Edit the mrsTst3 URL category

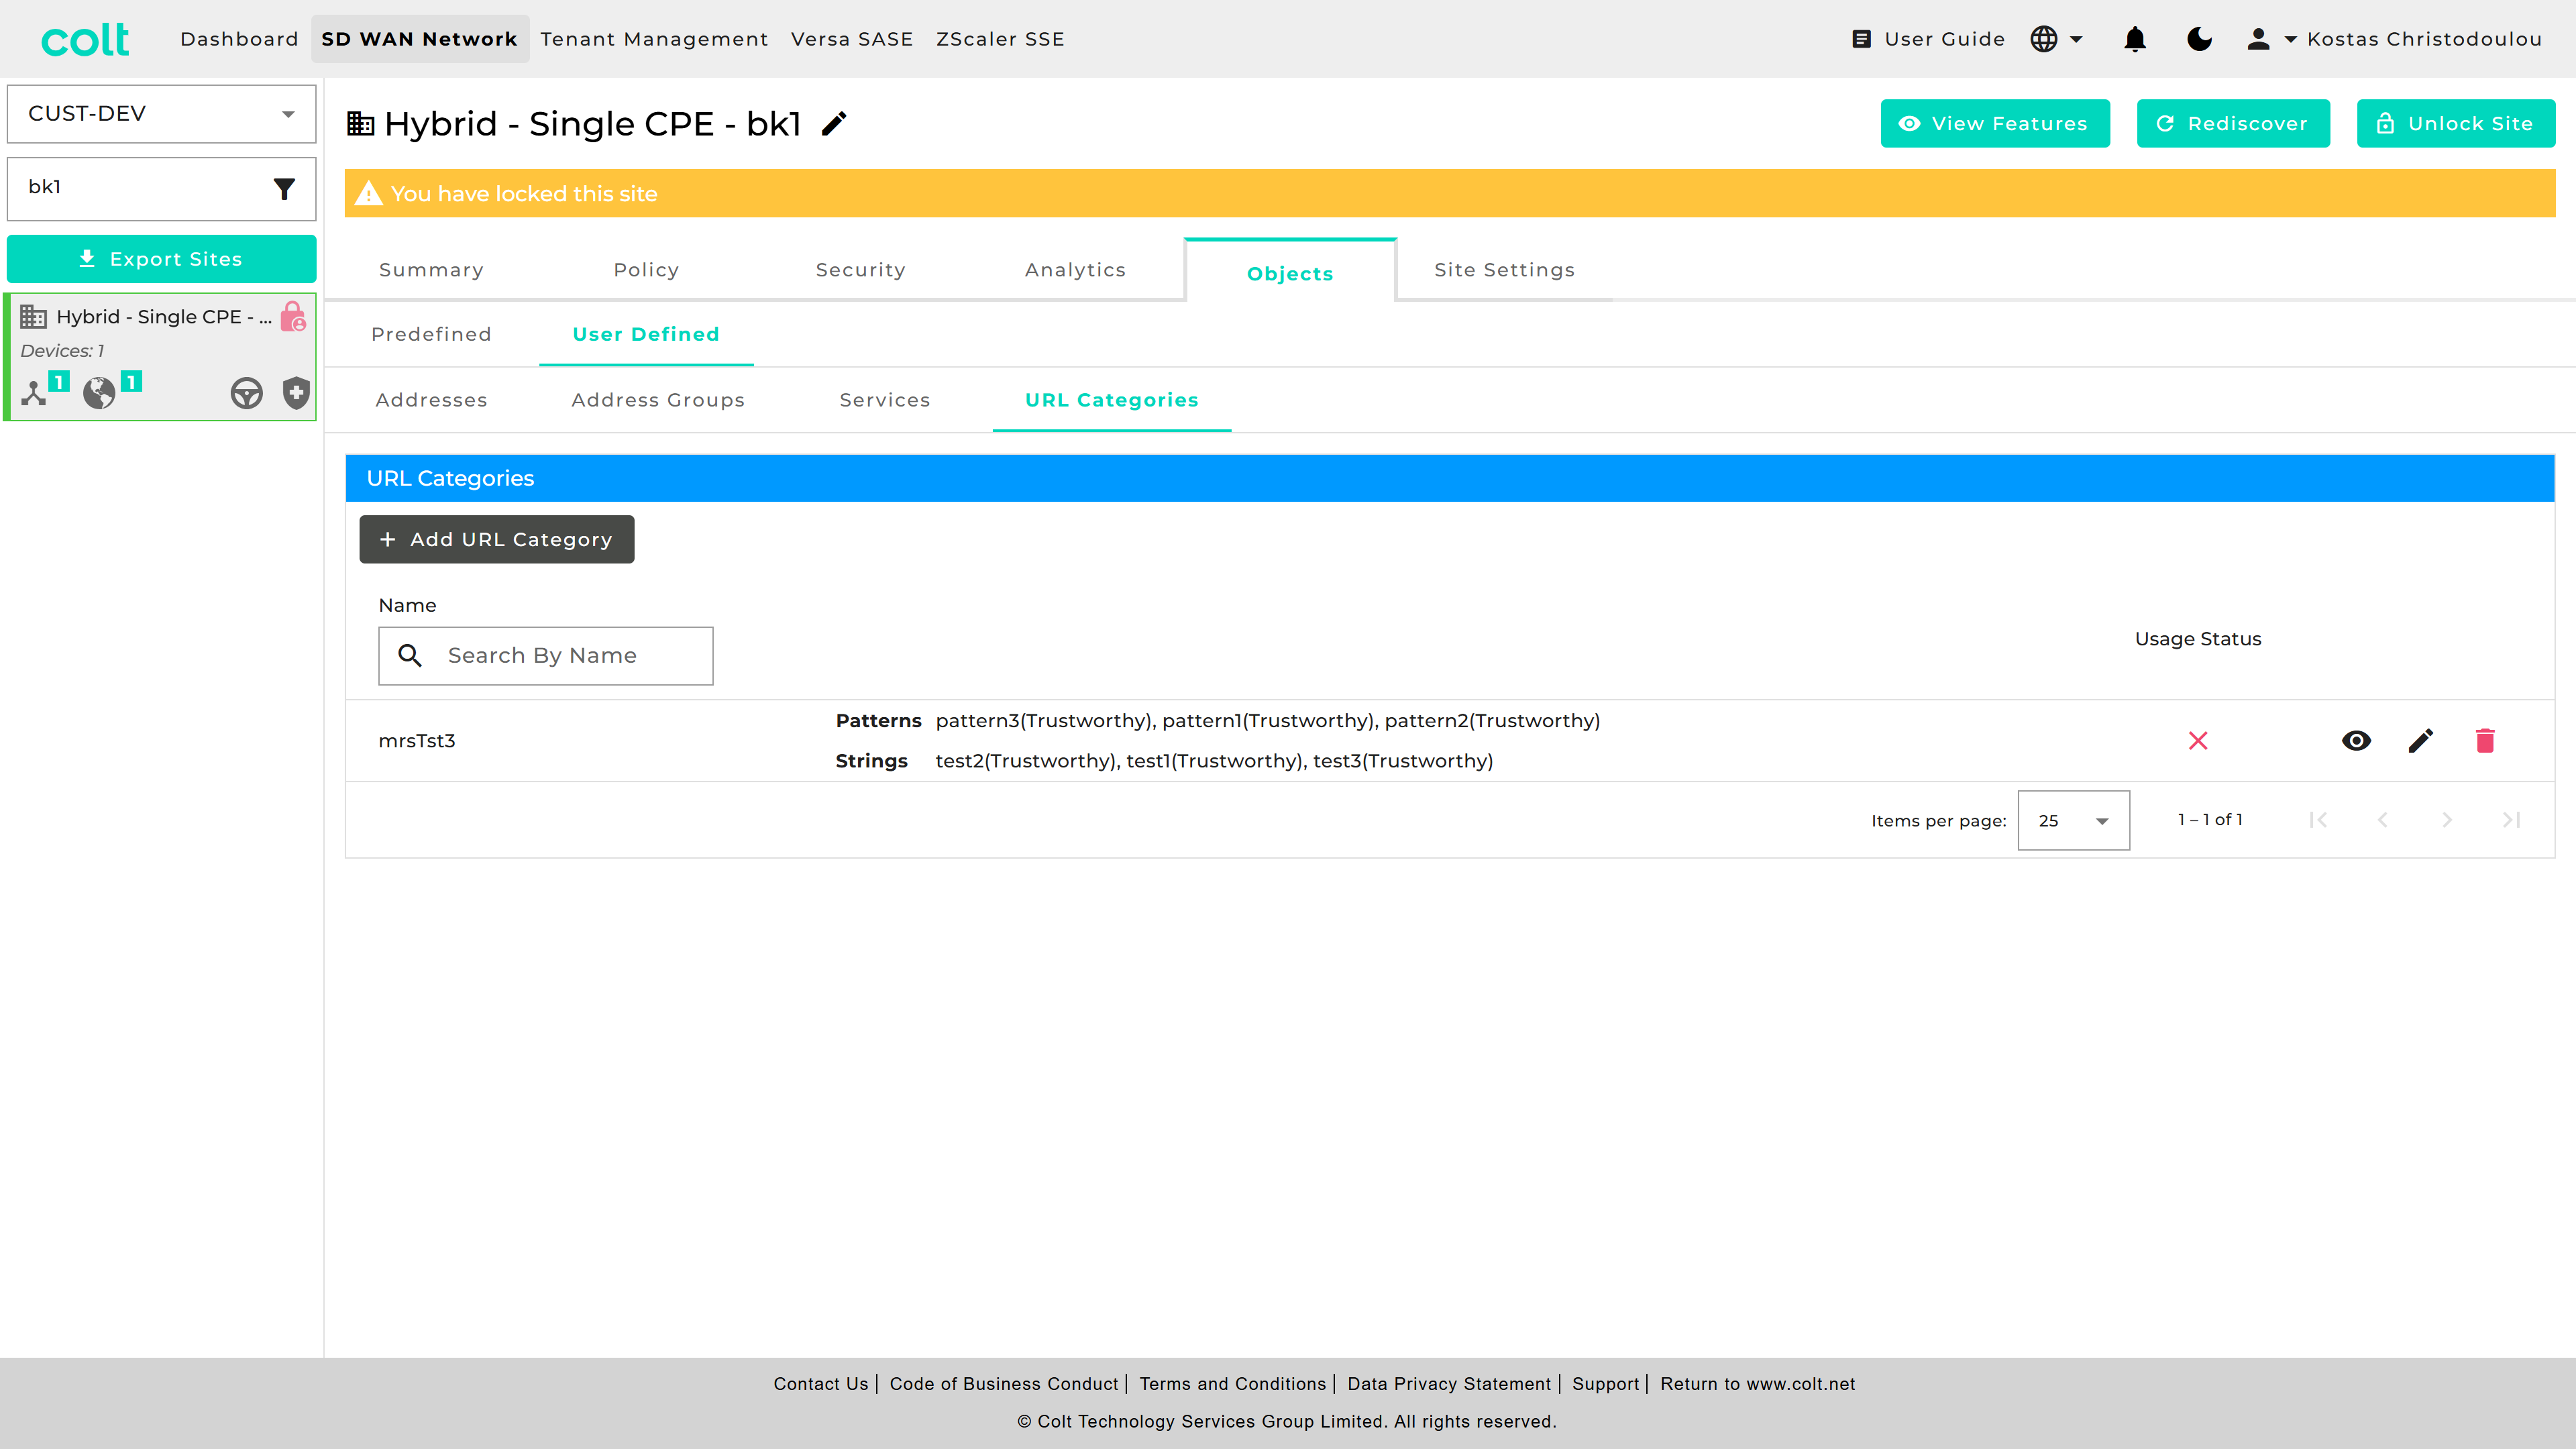[x=2420, y=741]
